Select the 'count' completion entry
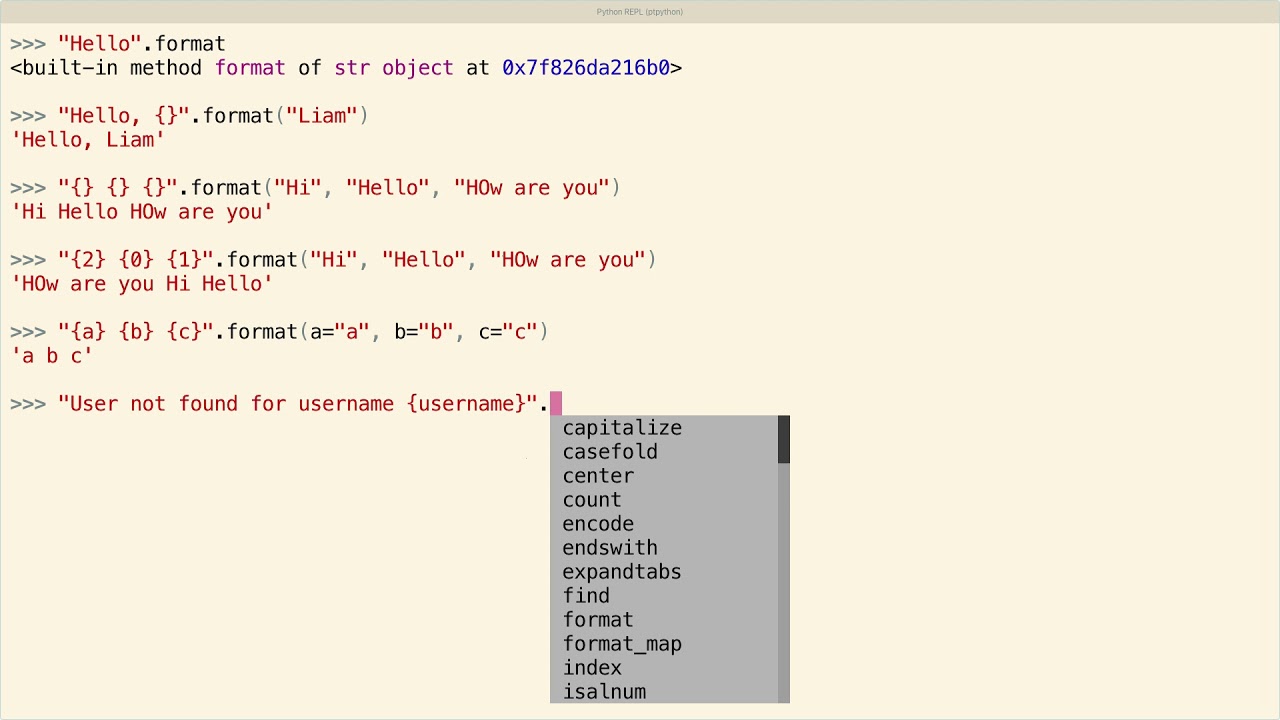1280x720 pixels. coord(592,500)
